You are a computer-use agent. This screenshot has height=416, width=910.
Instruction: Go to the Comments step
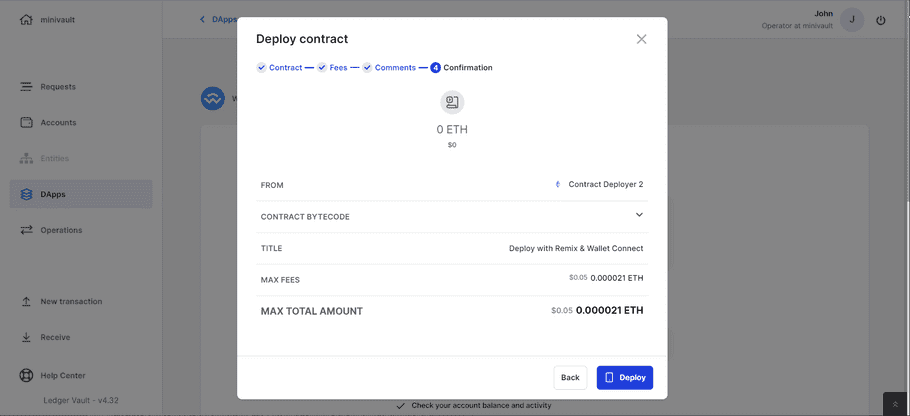click(389, 68)
